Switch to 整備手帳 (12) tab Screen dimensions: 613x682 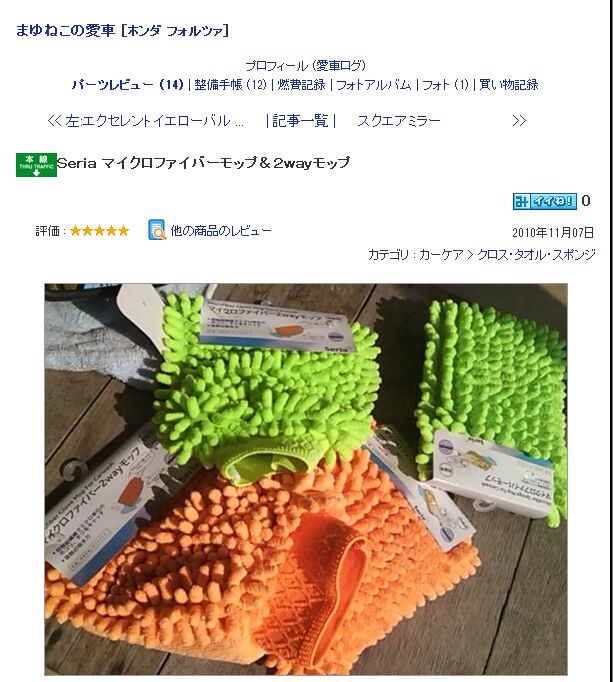pos(231,84)
